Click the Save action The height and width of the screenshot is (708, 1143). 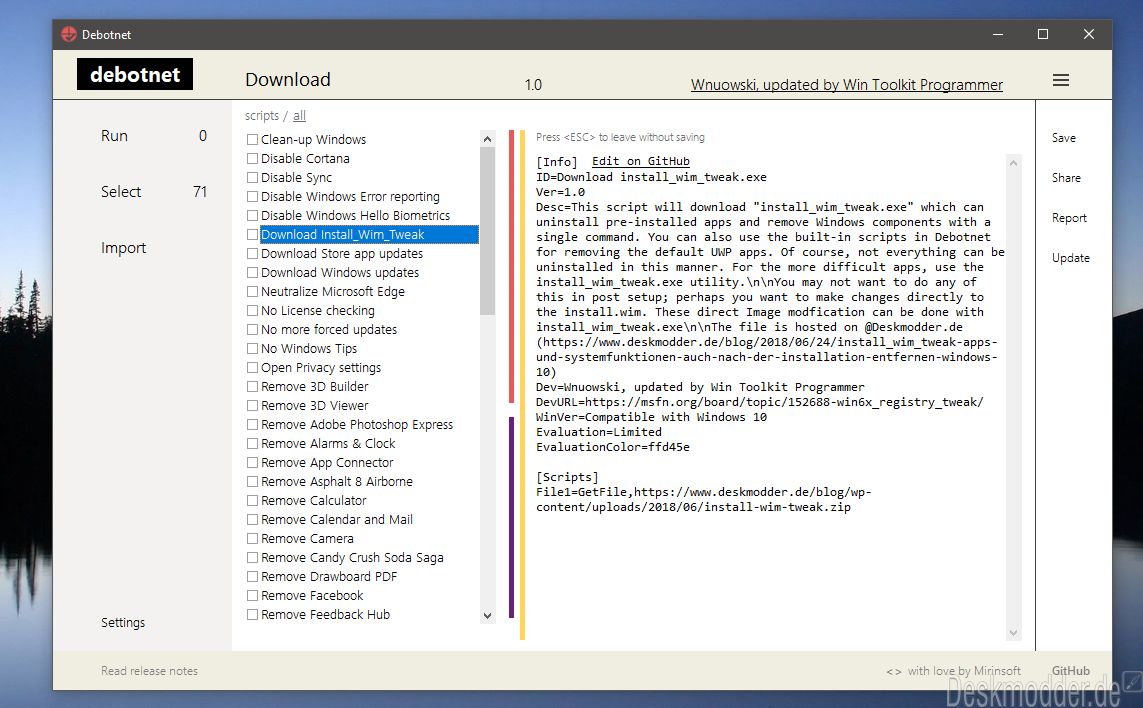[1064, 138]
